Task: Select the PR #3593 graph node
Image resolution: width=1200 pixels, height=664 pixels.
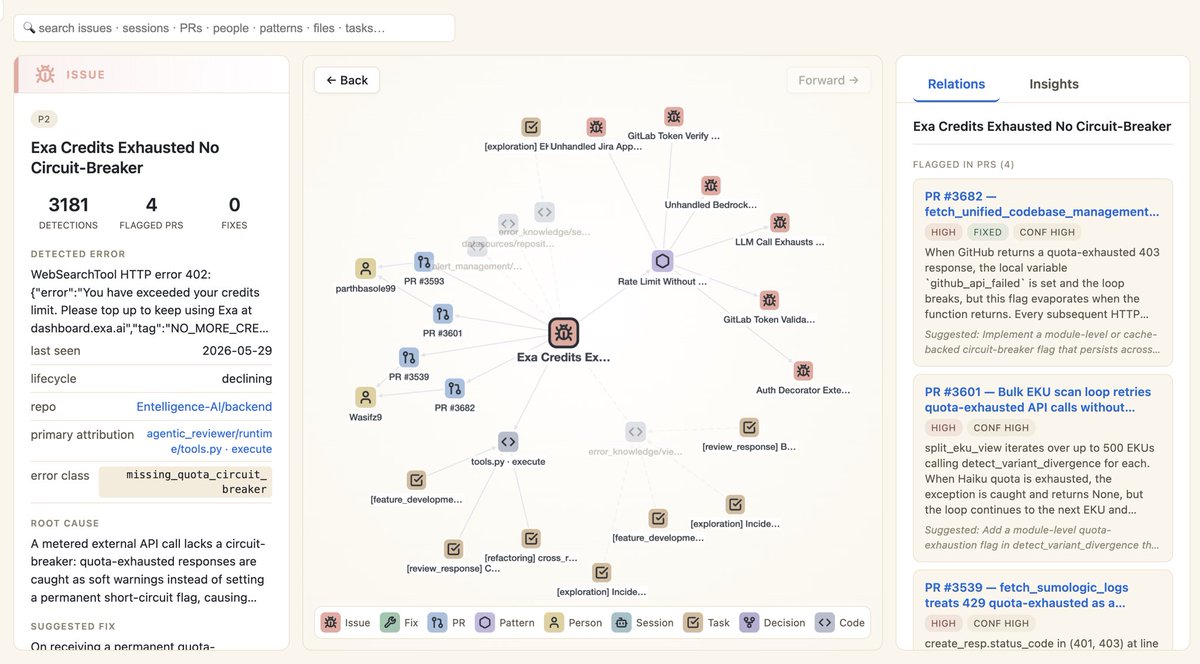Action: click(424, 262)
